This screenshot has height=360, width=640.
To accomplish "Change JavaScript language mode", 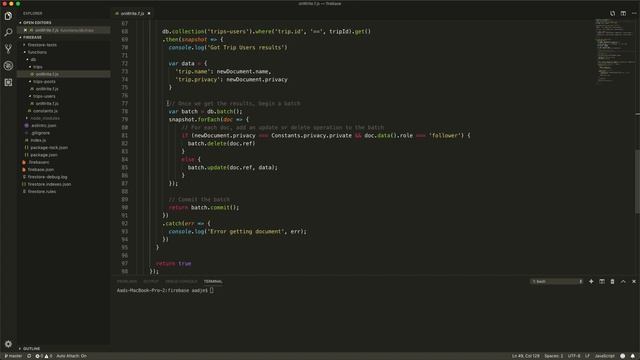I will 604,356.
